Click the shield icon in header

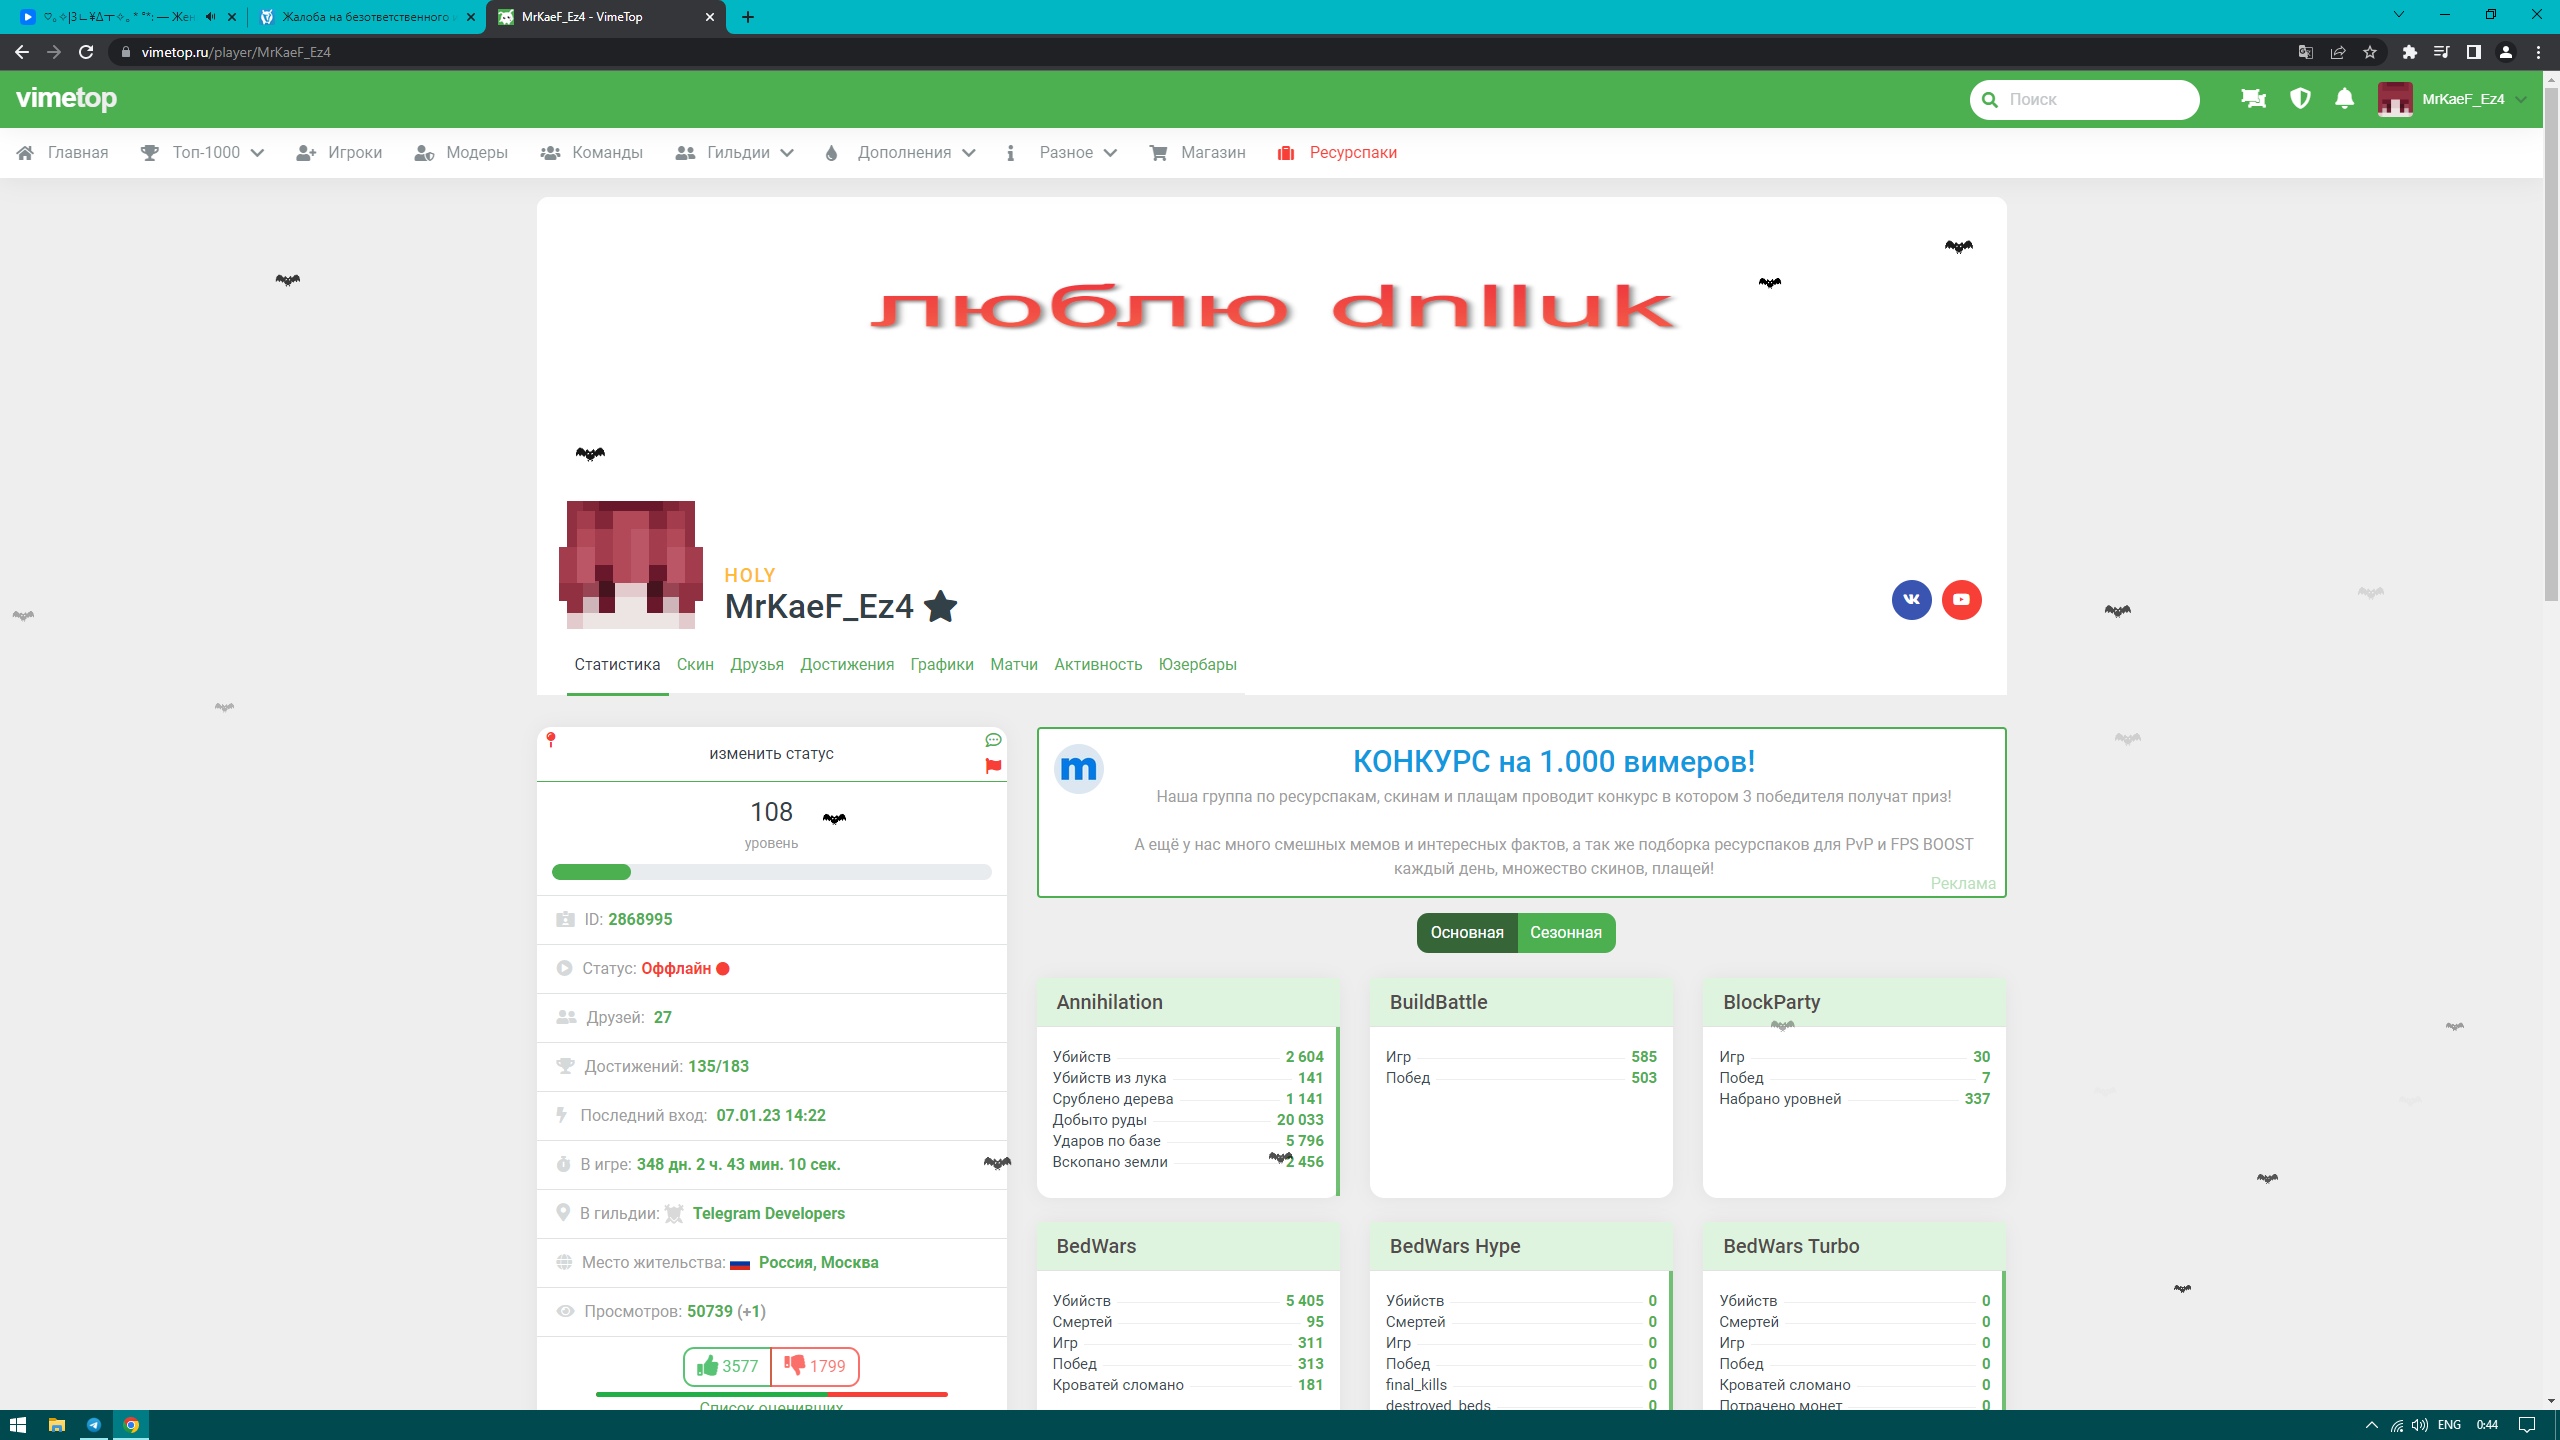point(2300,99)
